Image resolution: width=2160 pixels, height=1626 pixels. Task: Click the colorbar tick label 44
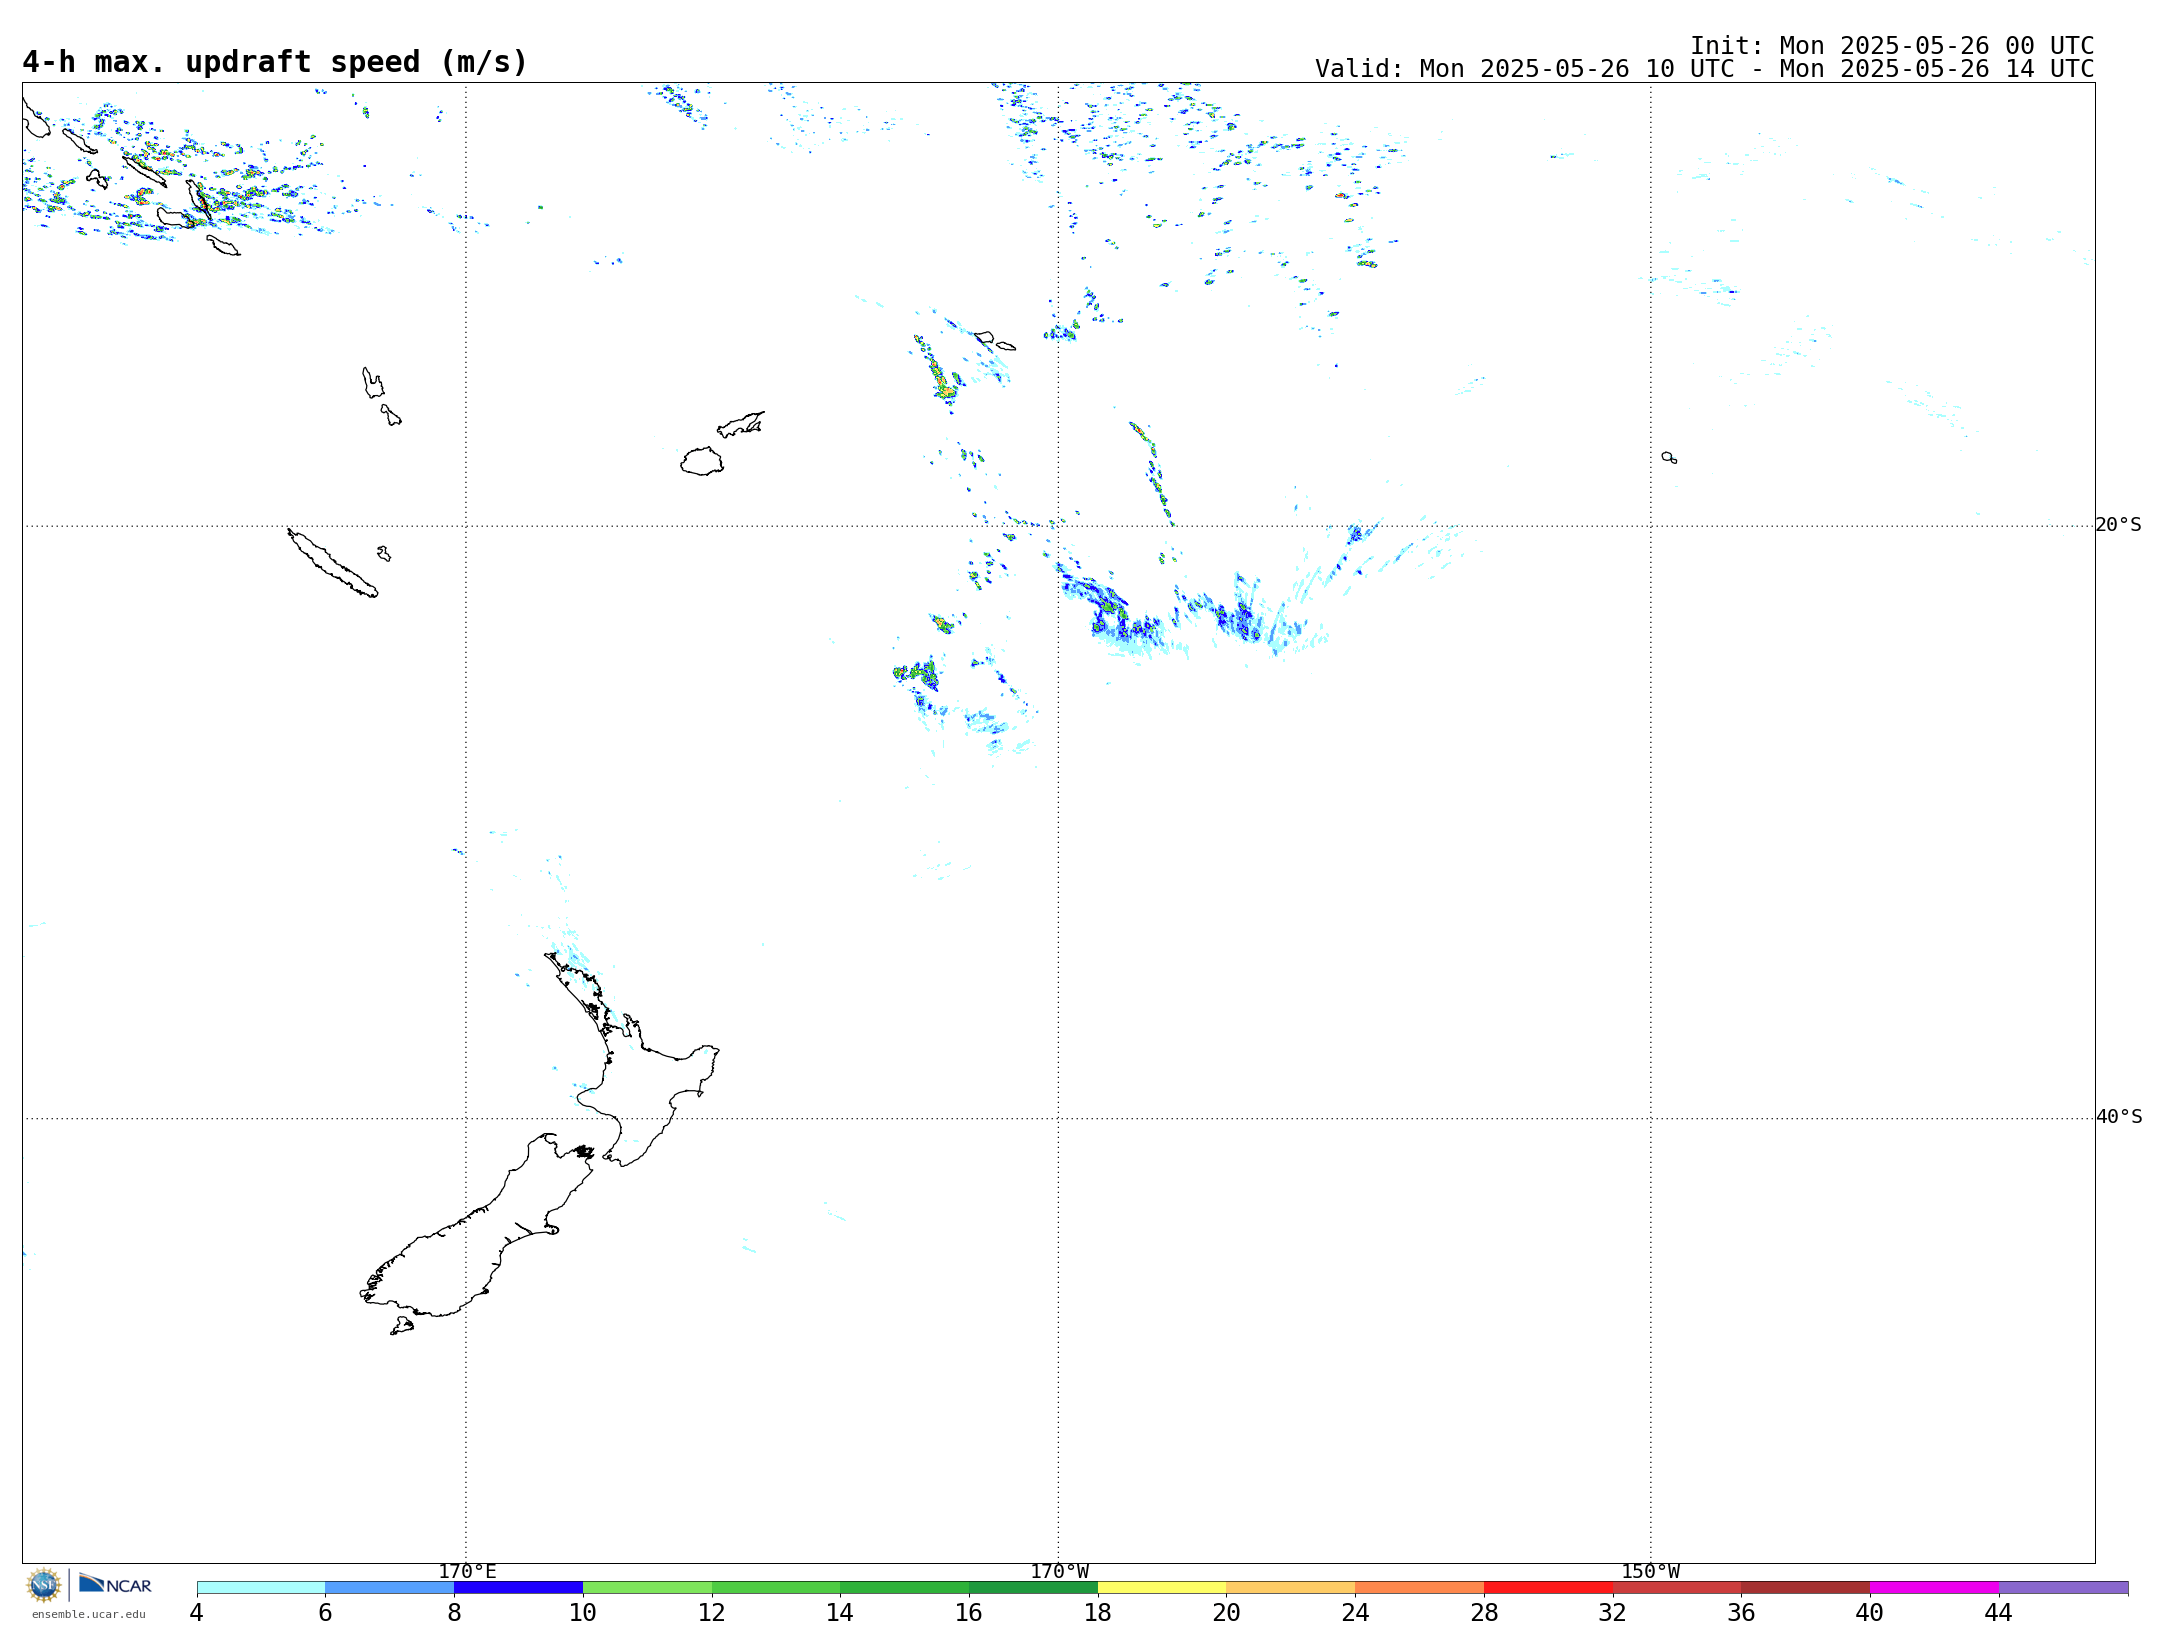click(x=1999, y=1612)
